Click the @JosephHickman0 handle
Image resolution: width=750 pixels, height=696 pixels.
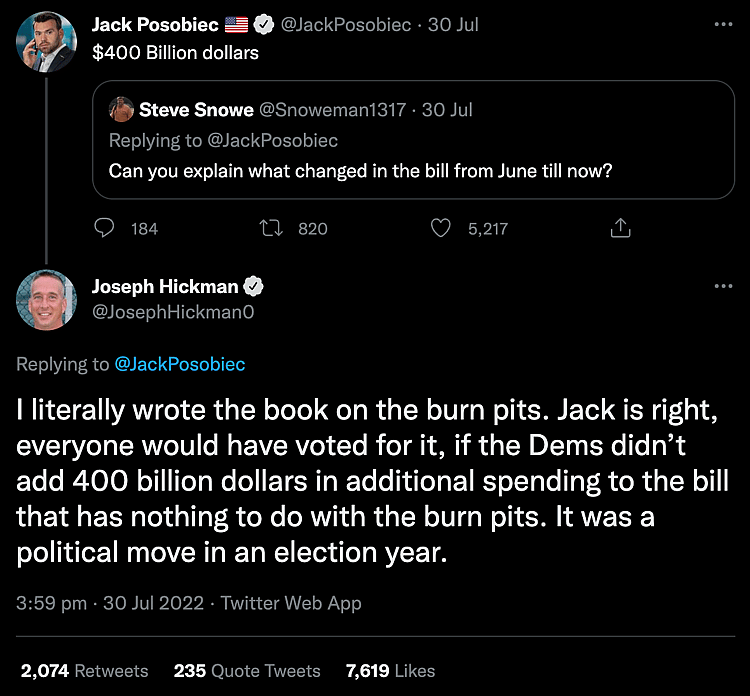coord(173,312)
